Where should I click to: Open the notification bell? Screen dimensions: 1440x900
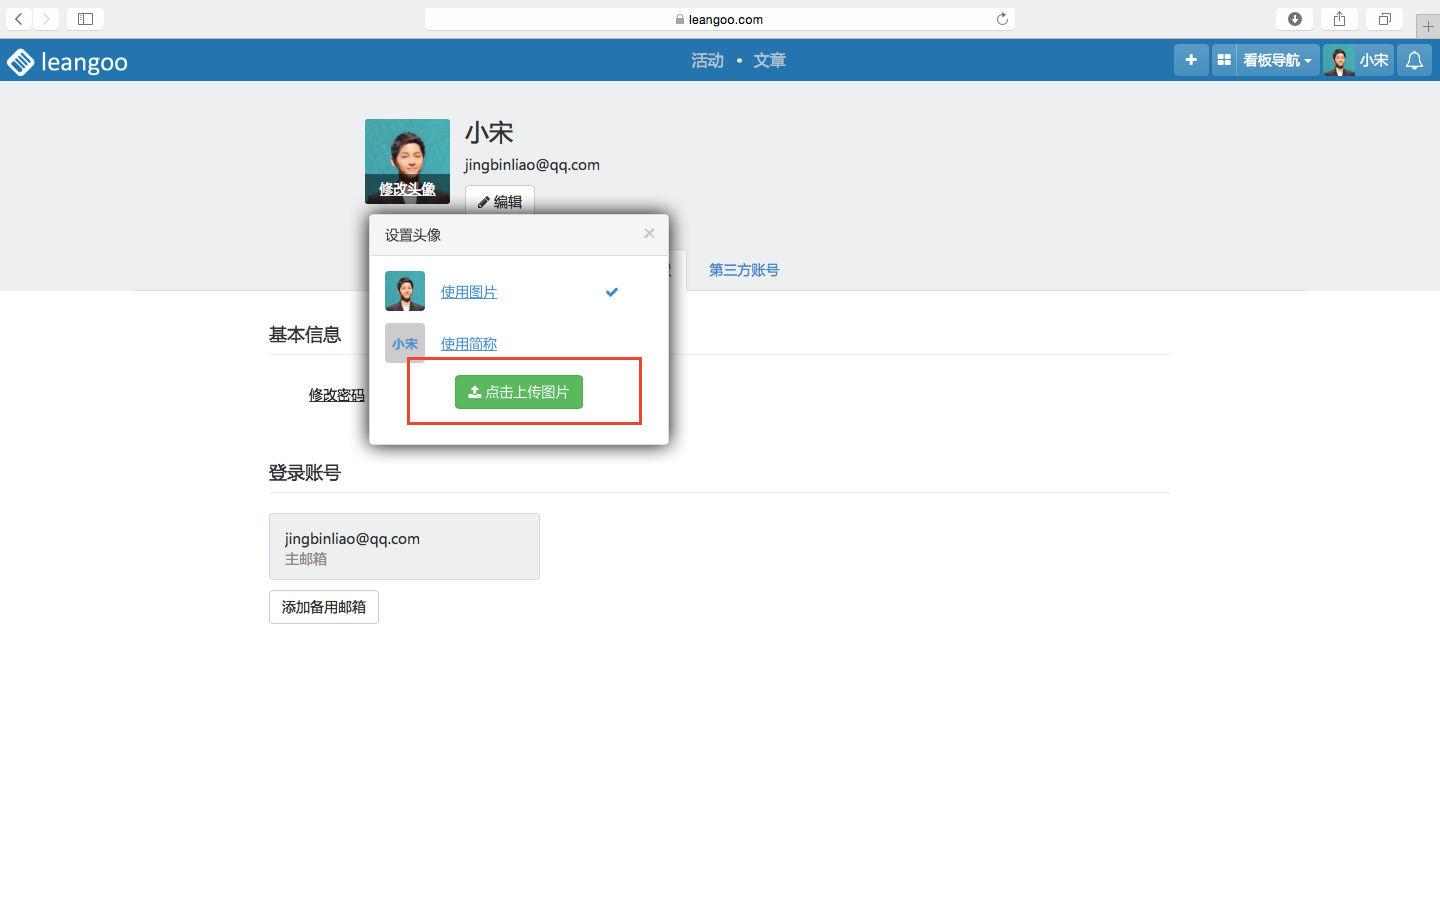point(1414,60)
